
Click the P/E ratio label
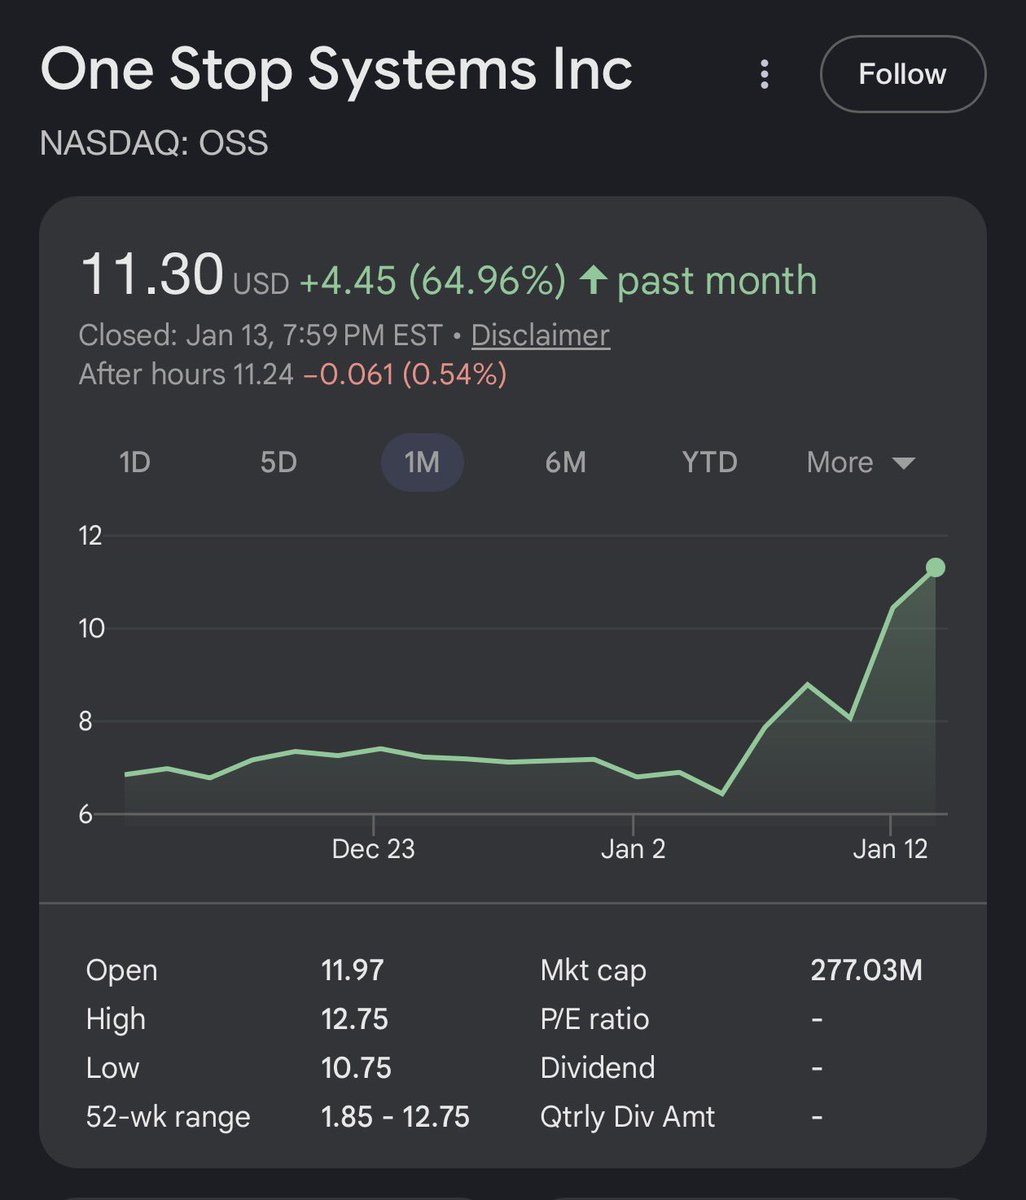point(594,1019)
